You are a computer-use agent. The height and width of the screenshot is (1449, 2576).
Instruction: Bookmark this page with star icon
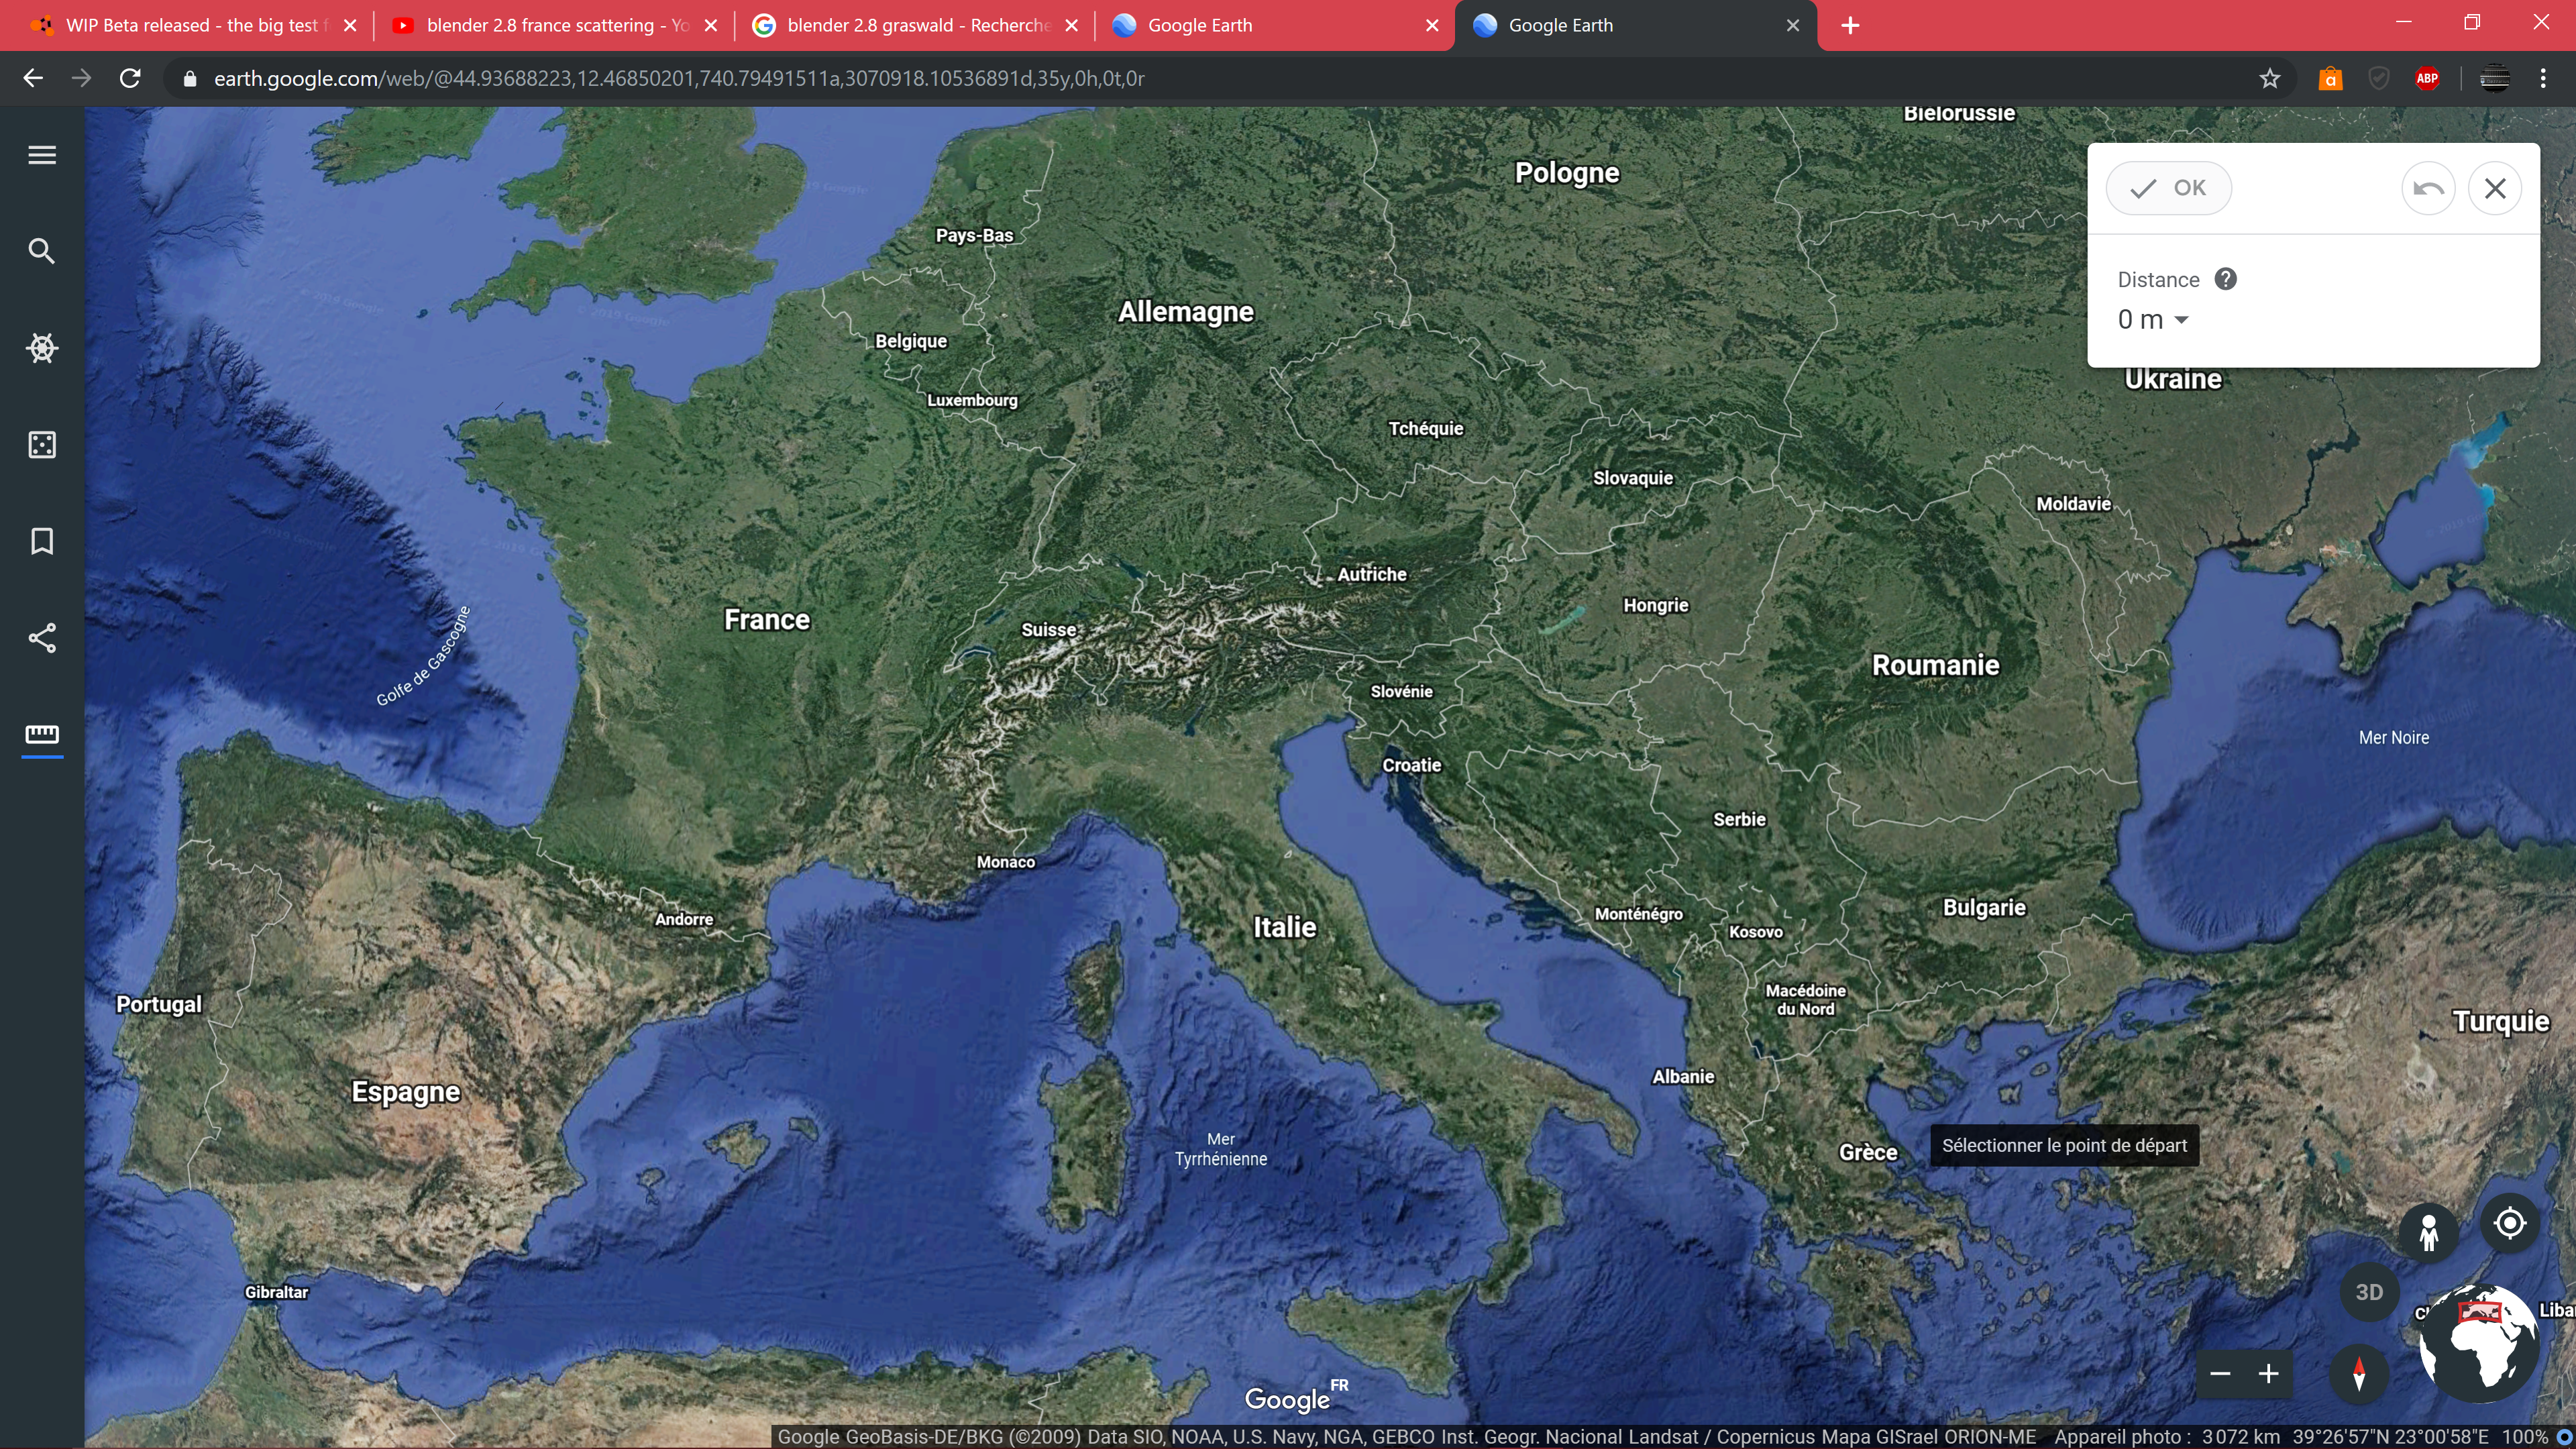pyautogui.click(x=2270, y=78)
